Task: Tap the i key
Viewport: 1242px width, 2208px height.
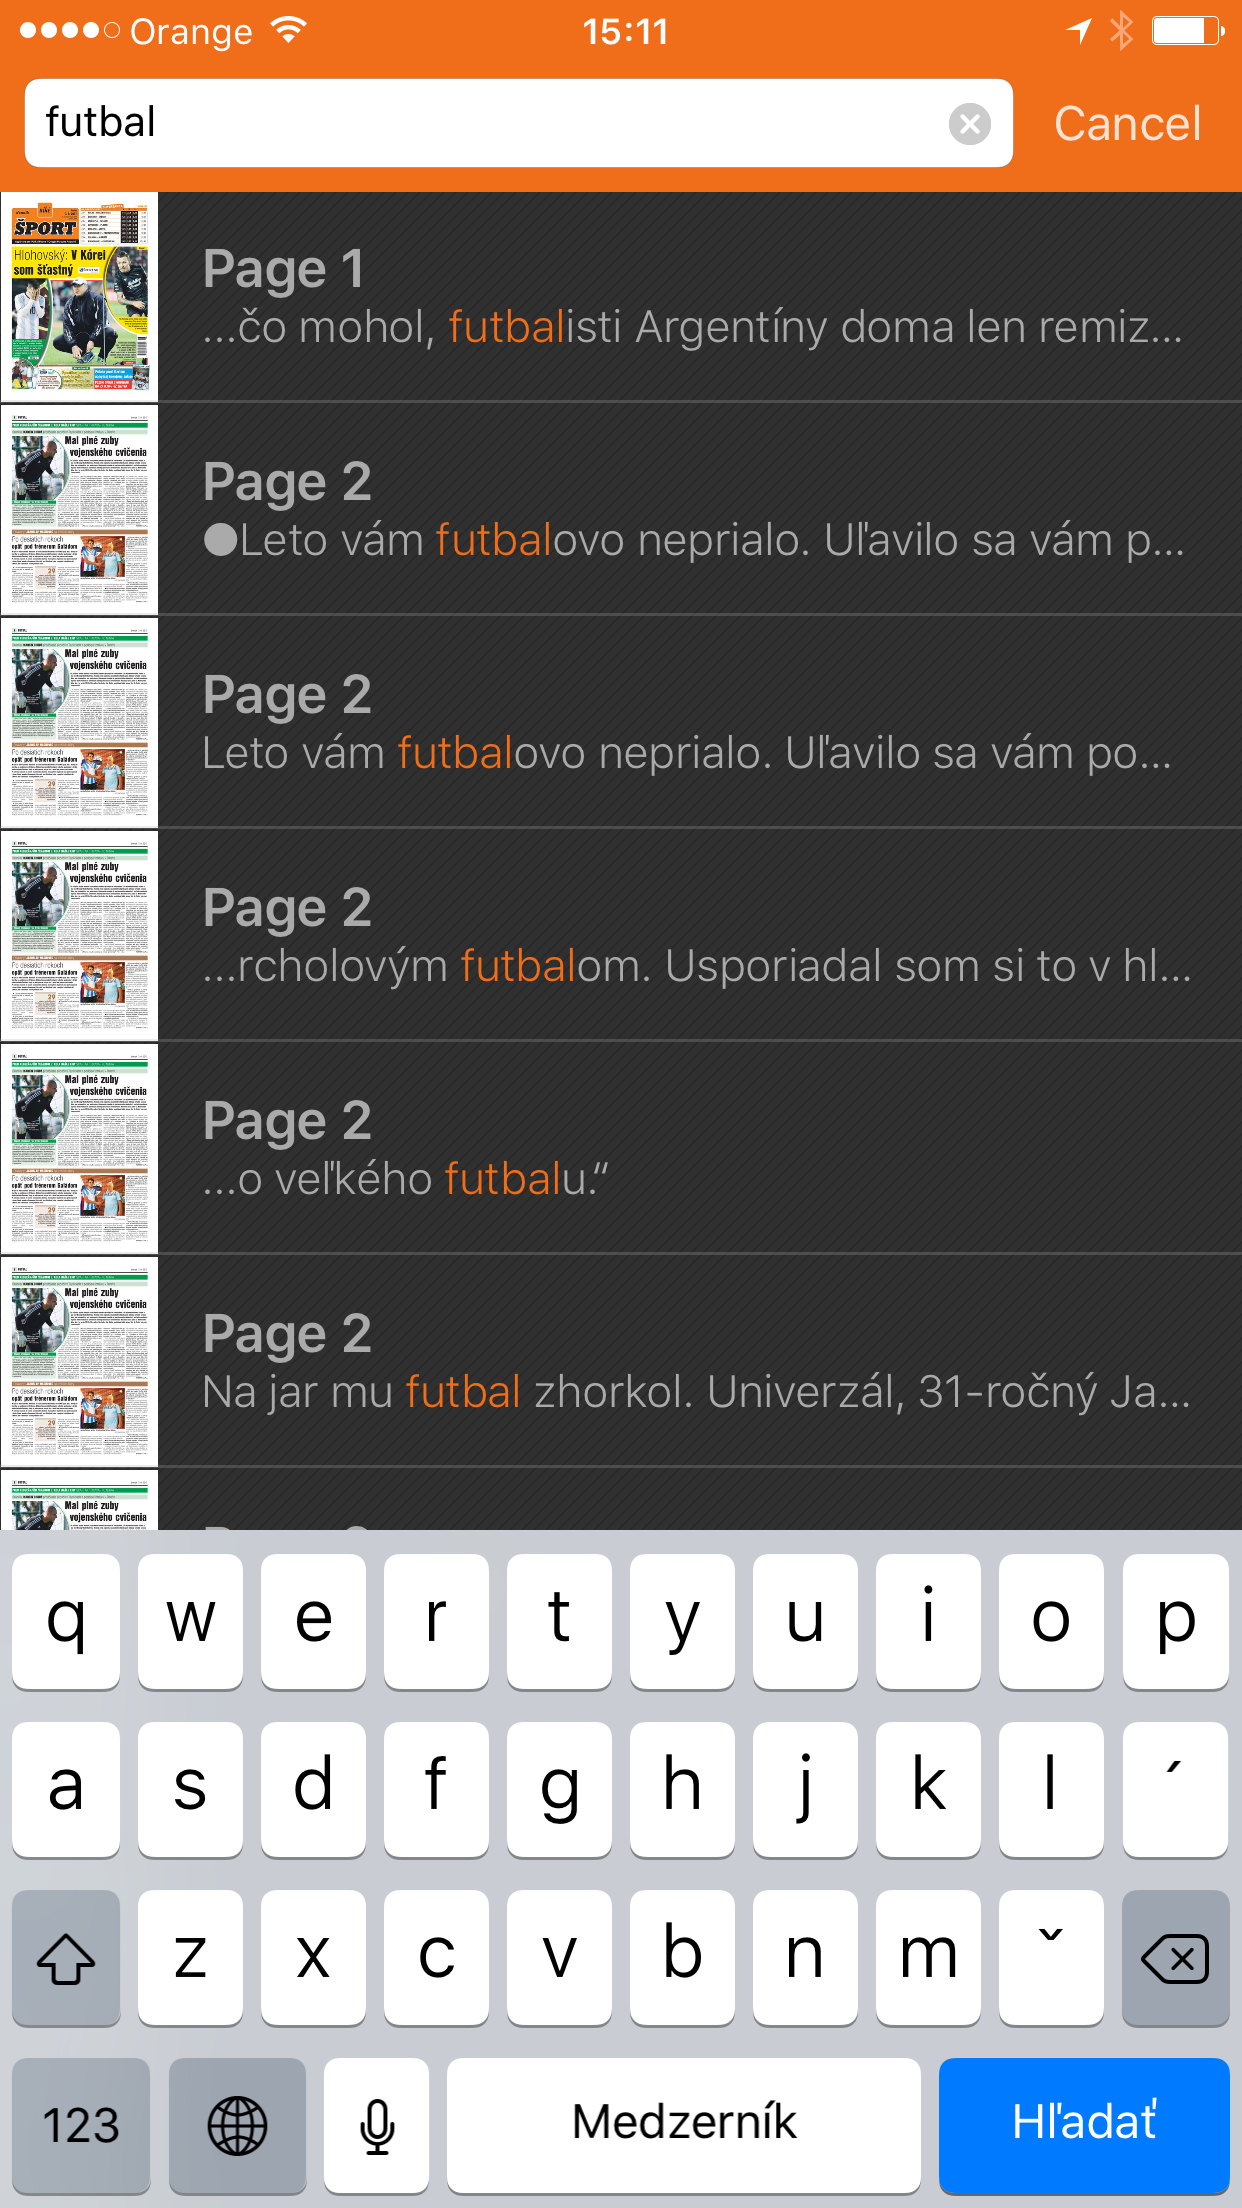Action: (x=928, y=1621)
